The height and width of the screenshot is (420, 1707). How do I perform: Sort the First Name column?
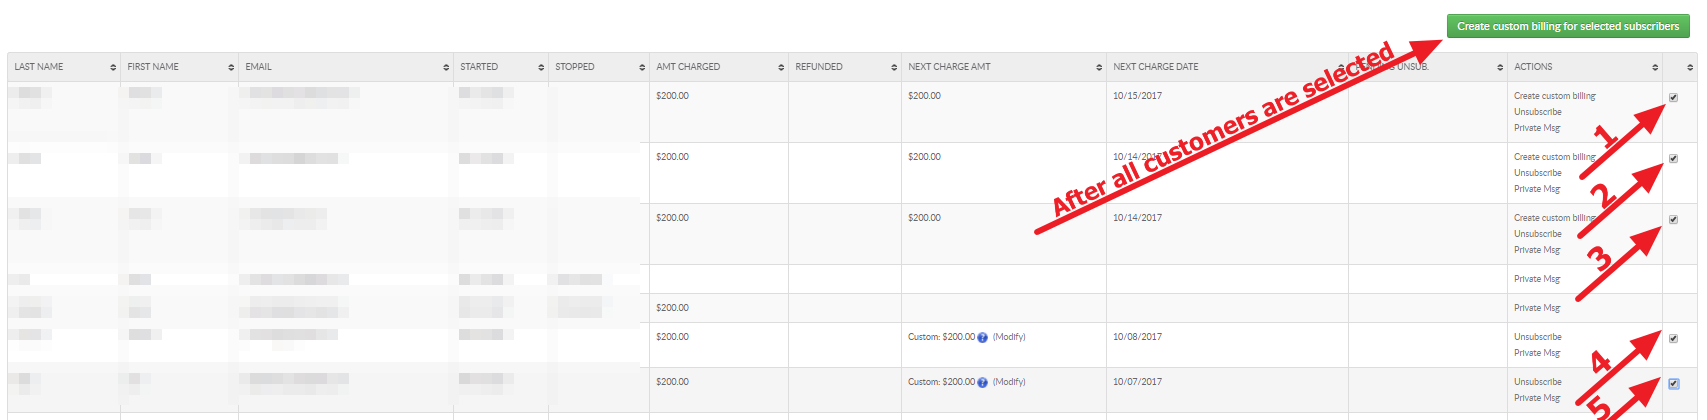[x=231, y=67]
